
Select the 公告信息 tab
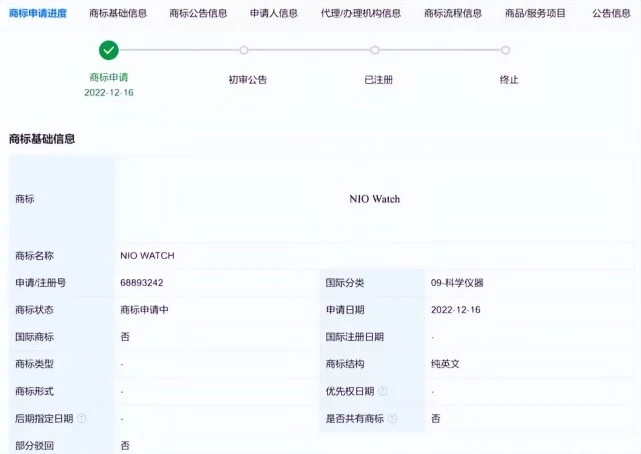click(611, 13)
